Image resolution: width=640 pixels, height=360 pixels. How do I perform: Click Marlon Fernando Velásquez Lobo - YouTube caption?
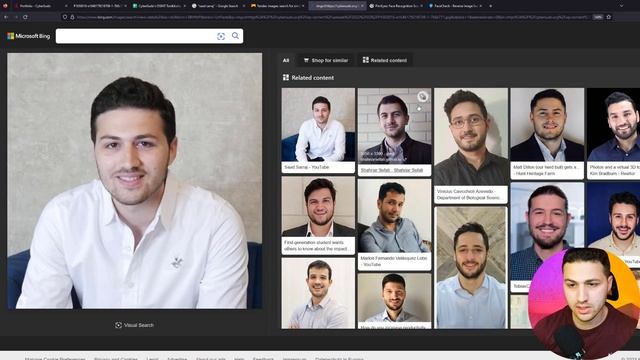coord(393,261)
